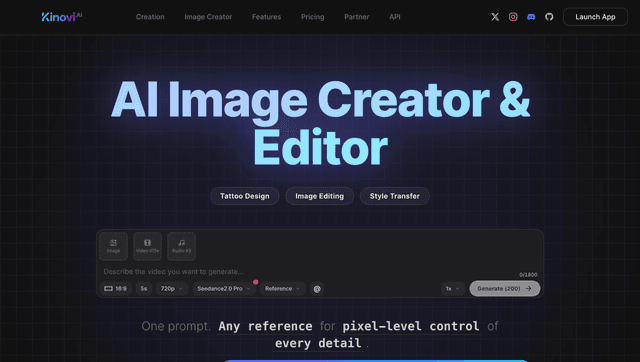Add an Image reference upload tile
Image resolution: width=640 pixels, height=362 pixels.
(113, 247)
